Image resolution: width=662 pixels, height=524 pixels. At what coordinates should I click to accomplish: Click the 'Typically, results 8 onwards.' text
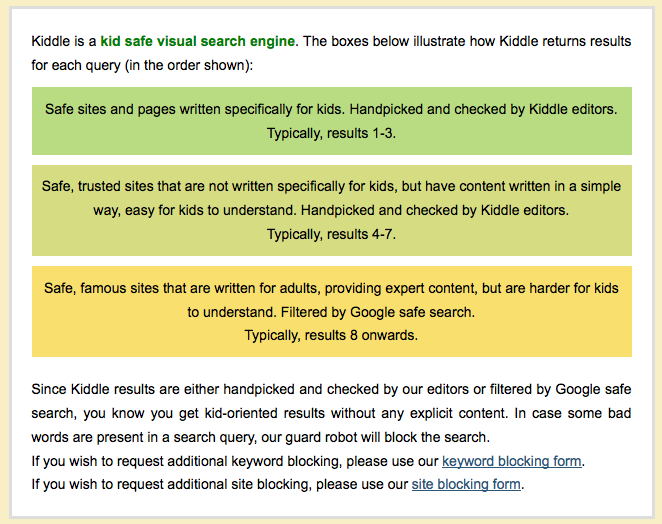pyautogui.click(x=331, y=335)
